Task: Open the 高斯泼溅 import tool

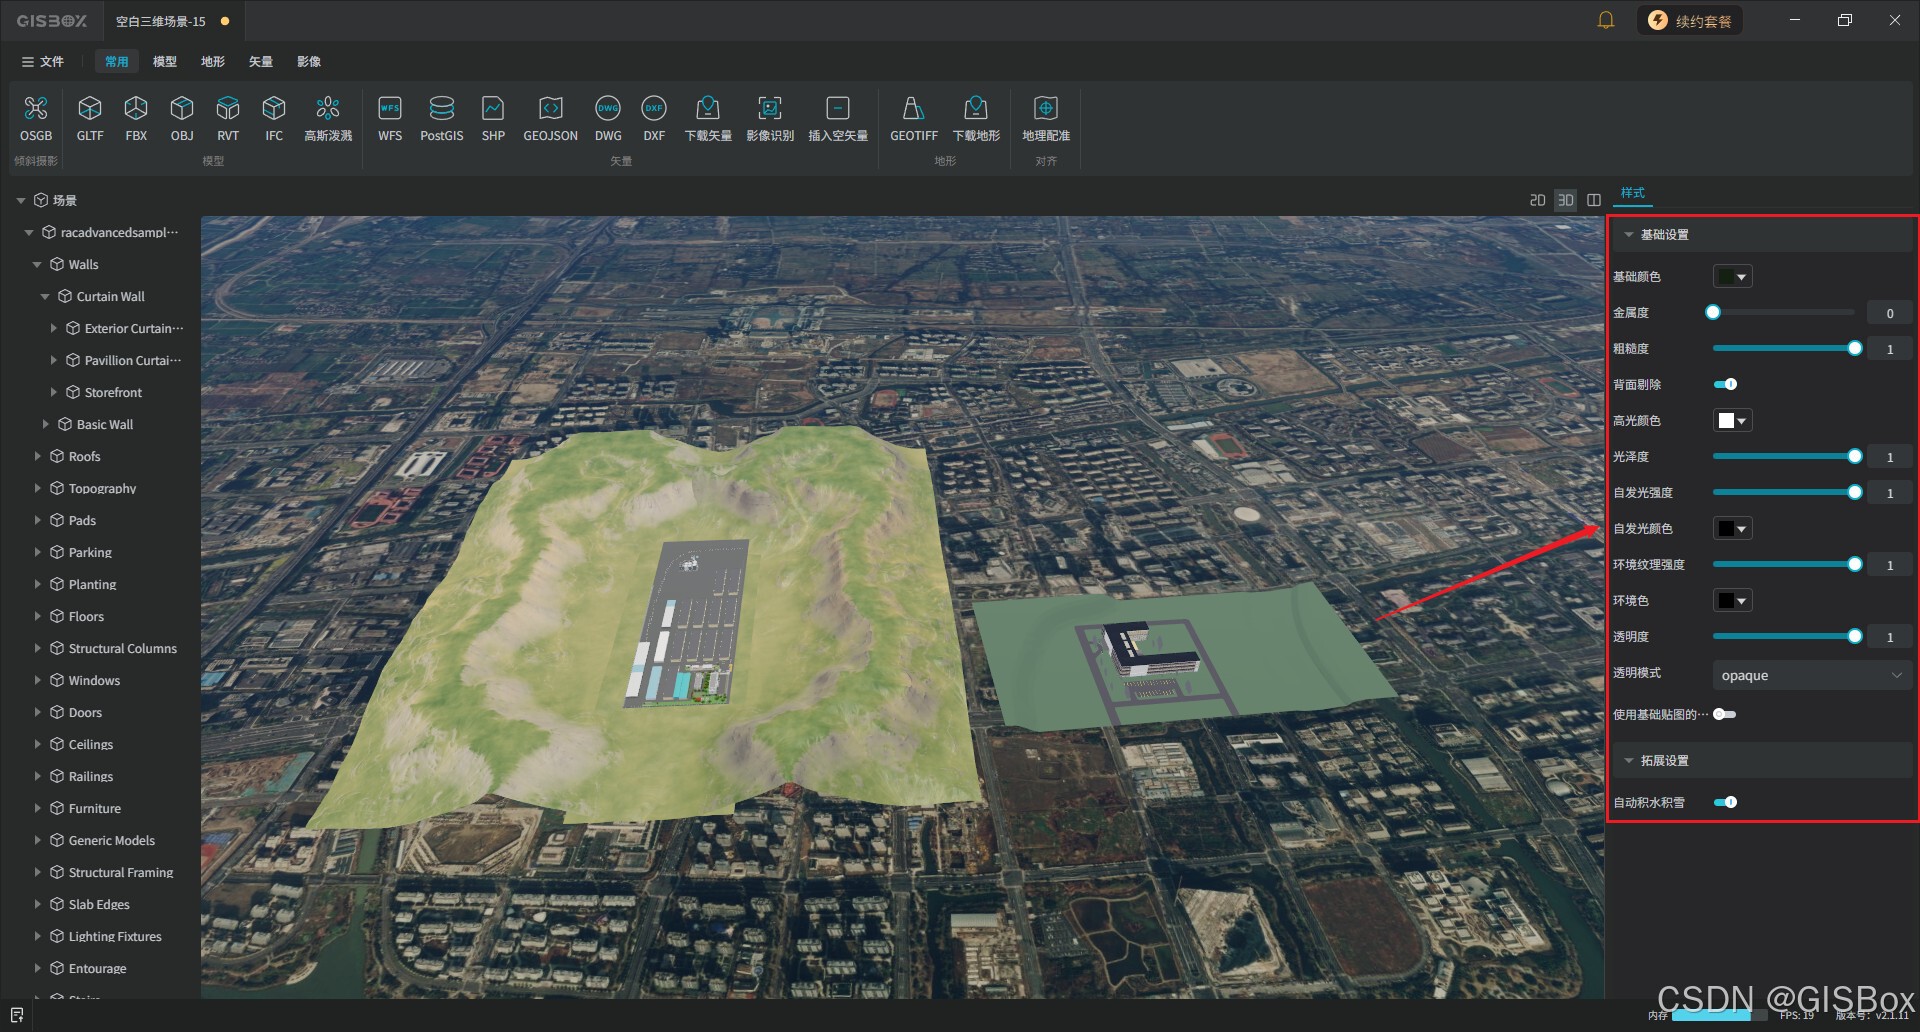Action: click(x=328, y=118)
